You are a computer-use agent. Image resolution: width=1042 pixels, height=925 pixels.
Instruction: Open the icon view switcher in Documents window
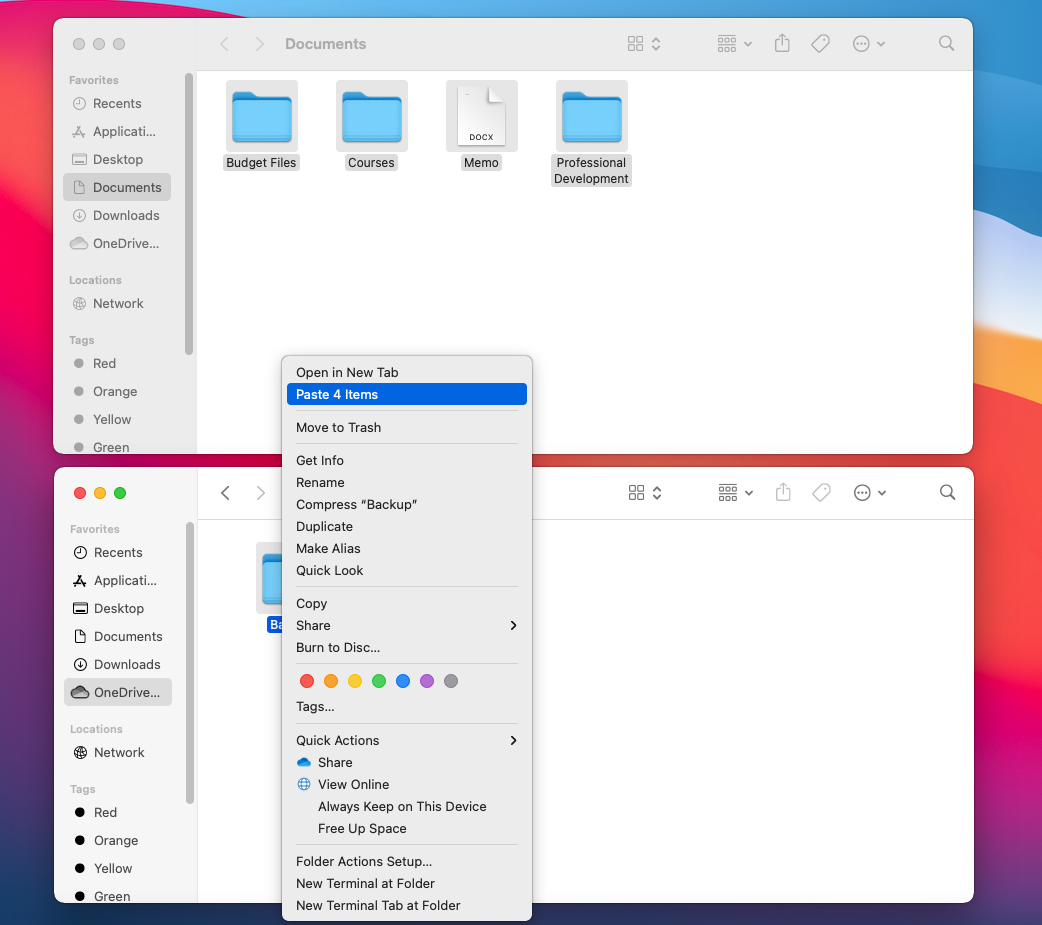pos(644,44)
